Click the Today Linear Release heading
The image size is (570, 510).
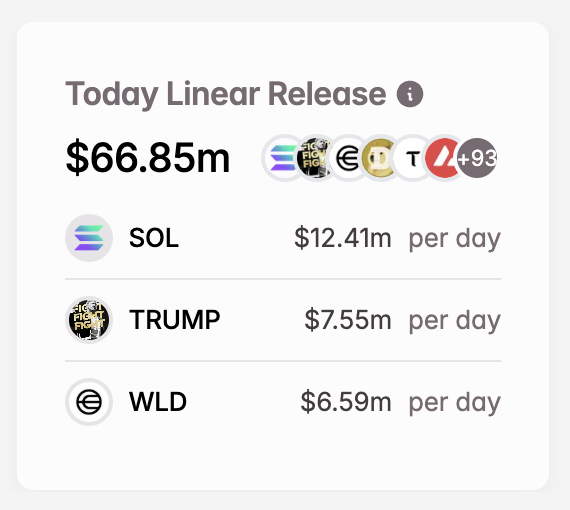tap(225, 94)
